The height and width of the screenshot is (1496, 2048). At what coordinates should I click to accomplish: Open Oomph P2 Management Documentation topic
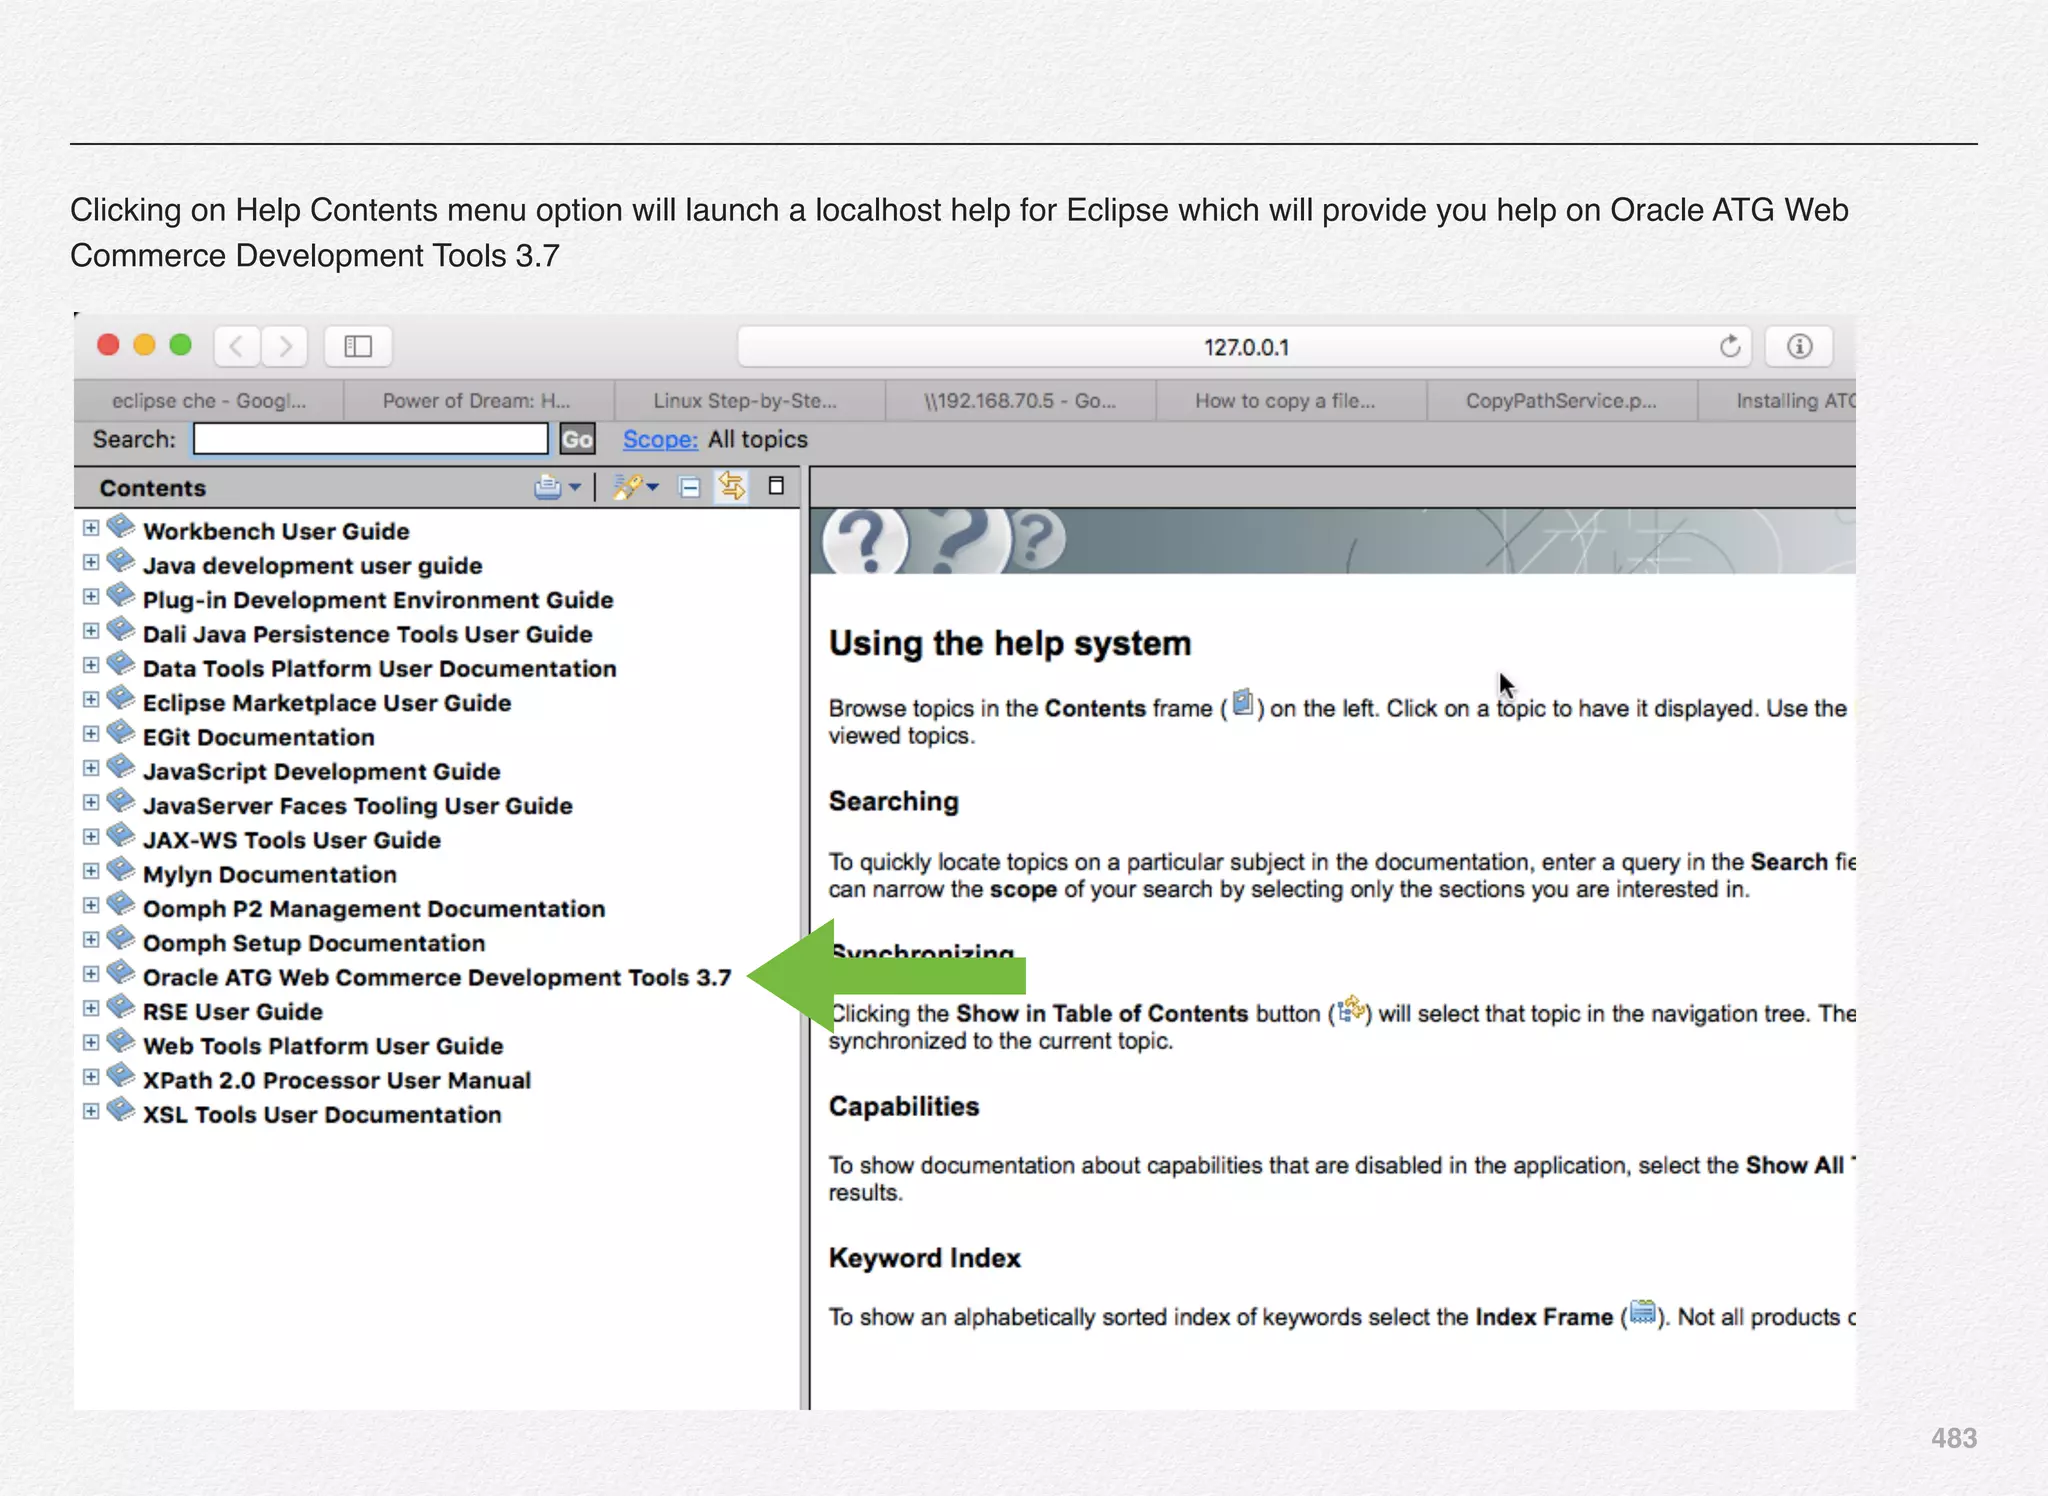[x=374, y=909]
